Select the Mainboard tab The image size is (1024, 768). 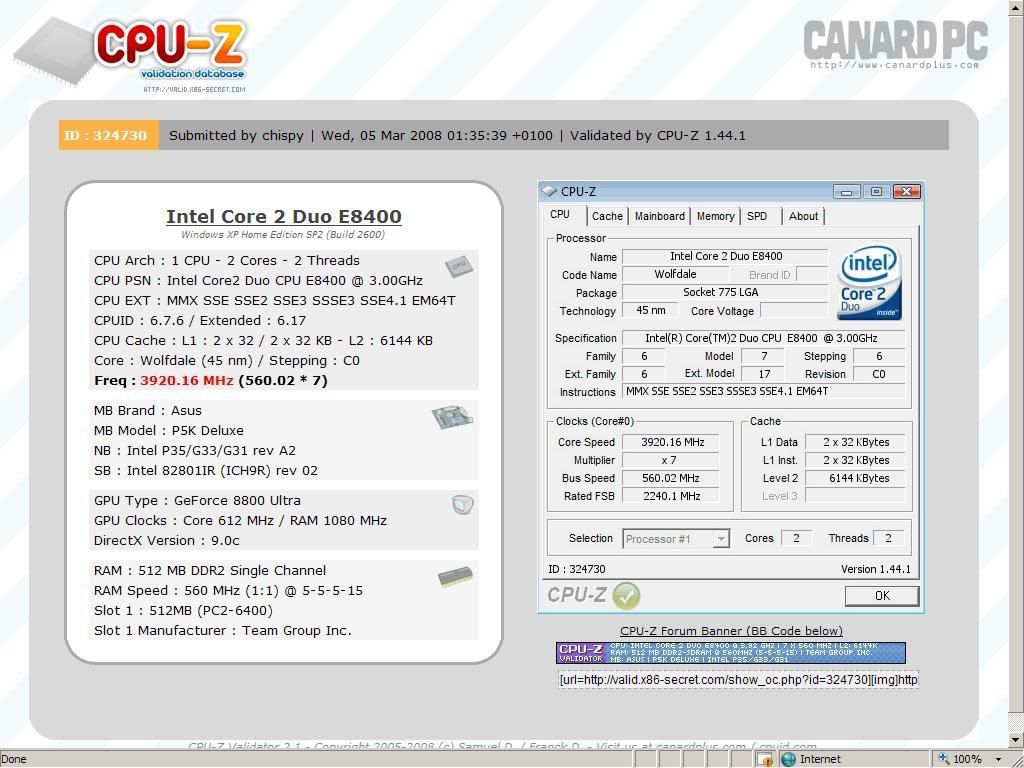pyautogui.click(x=660, y=216)
